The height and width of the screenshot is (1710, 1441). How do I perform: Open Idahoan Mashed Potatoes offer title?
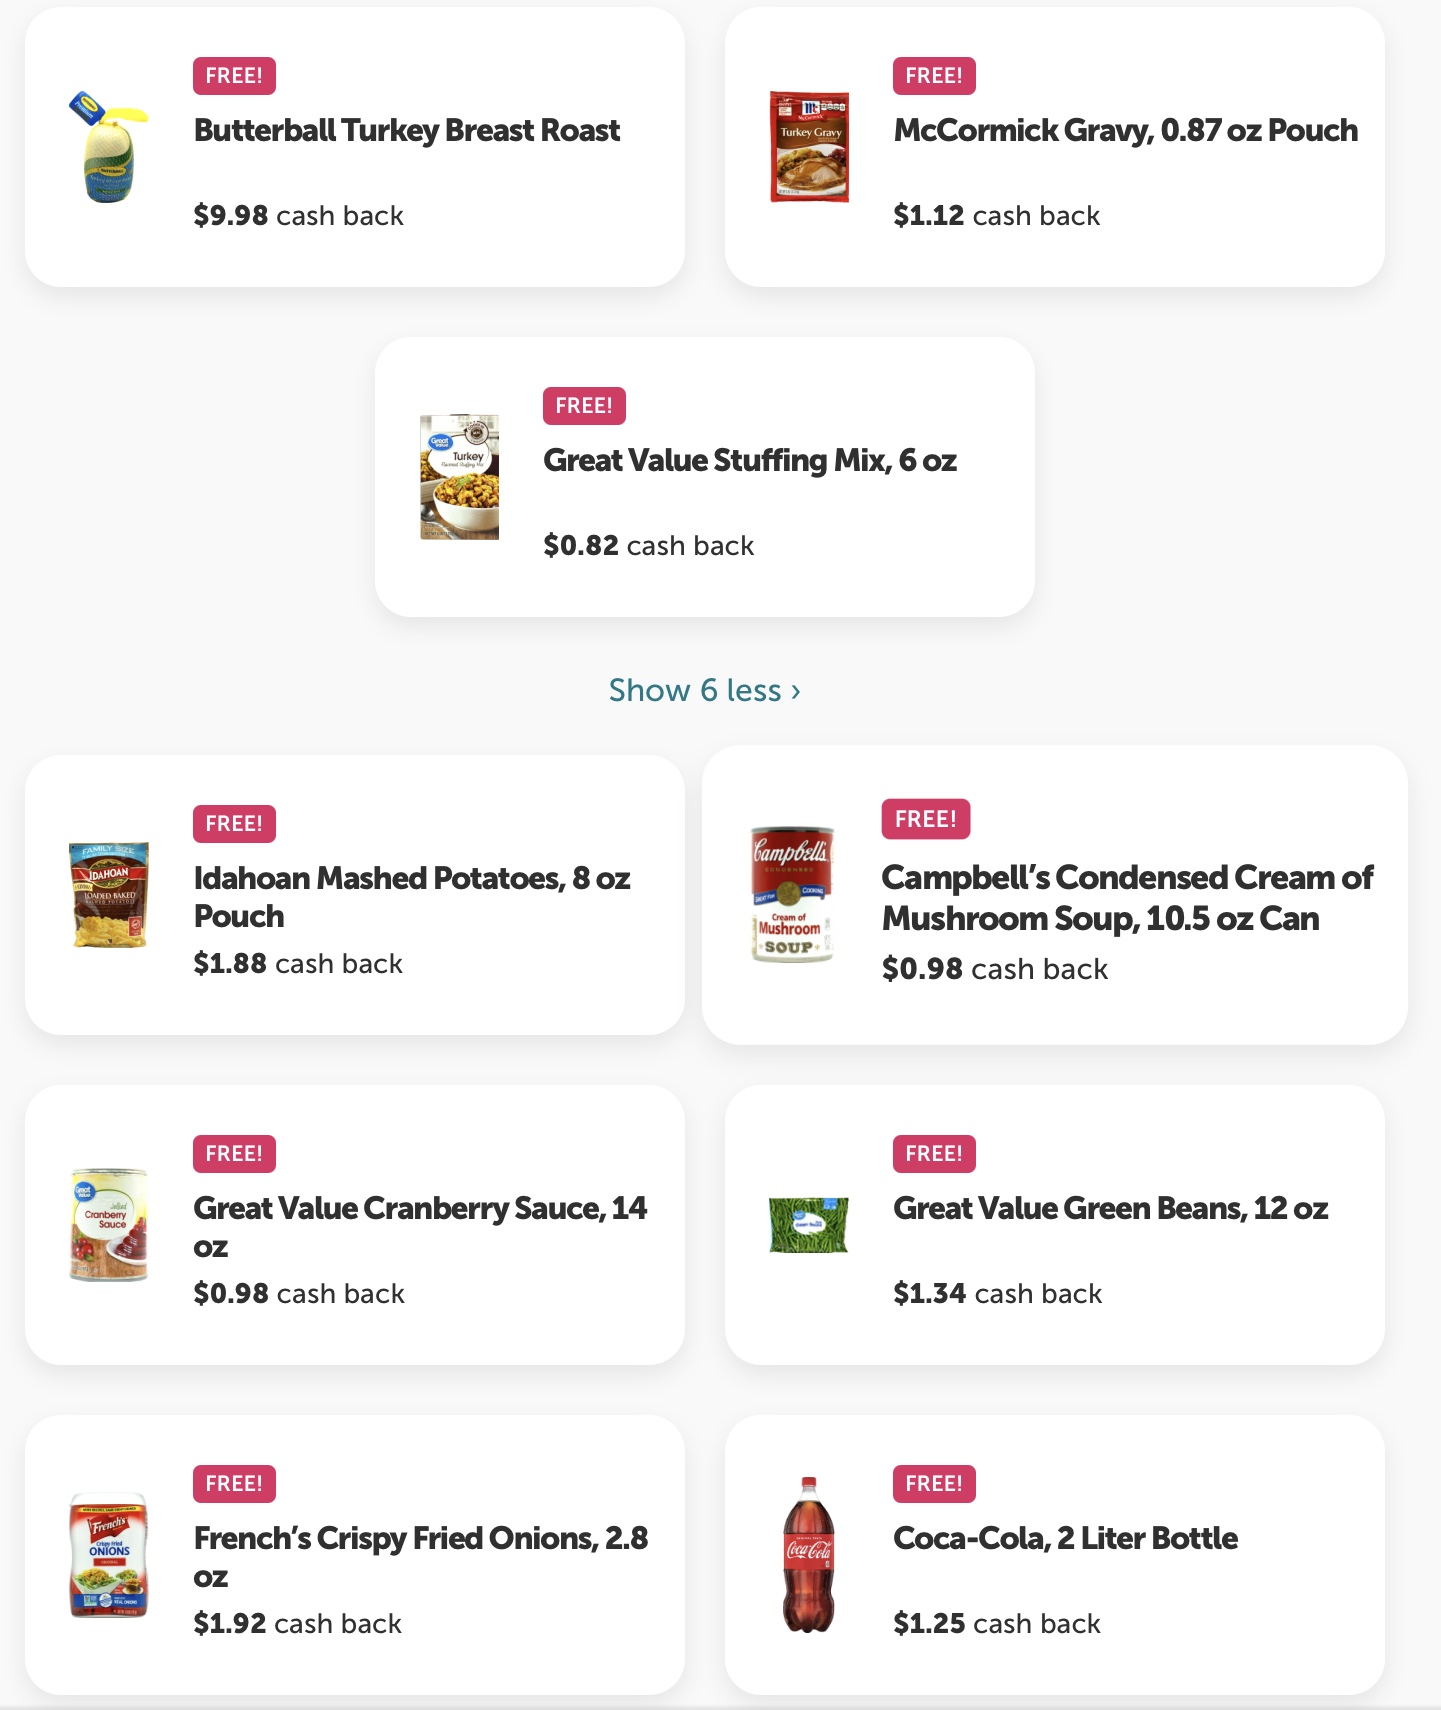412,897
